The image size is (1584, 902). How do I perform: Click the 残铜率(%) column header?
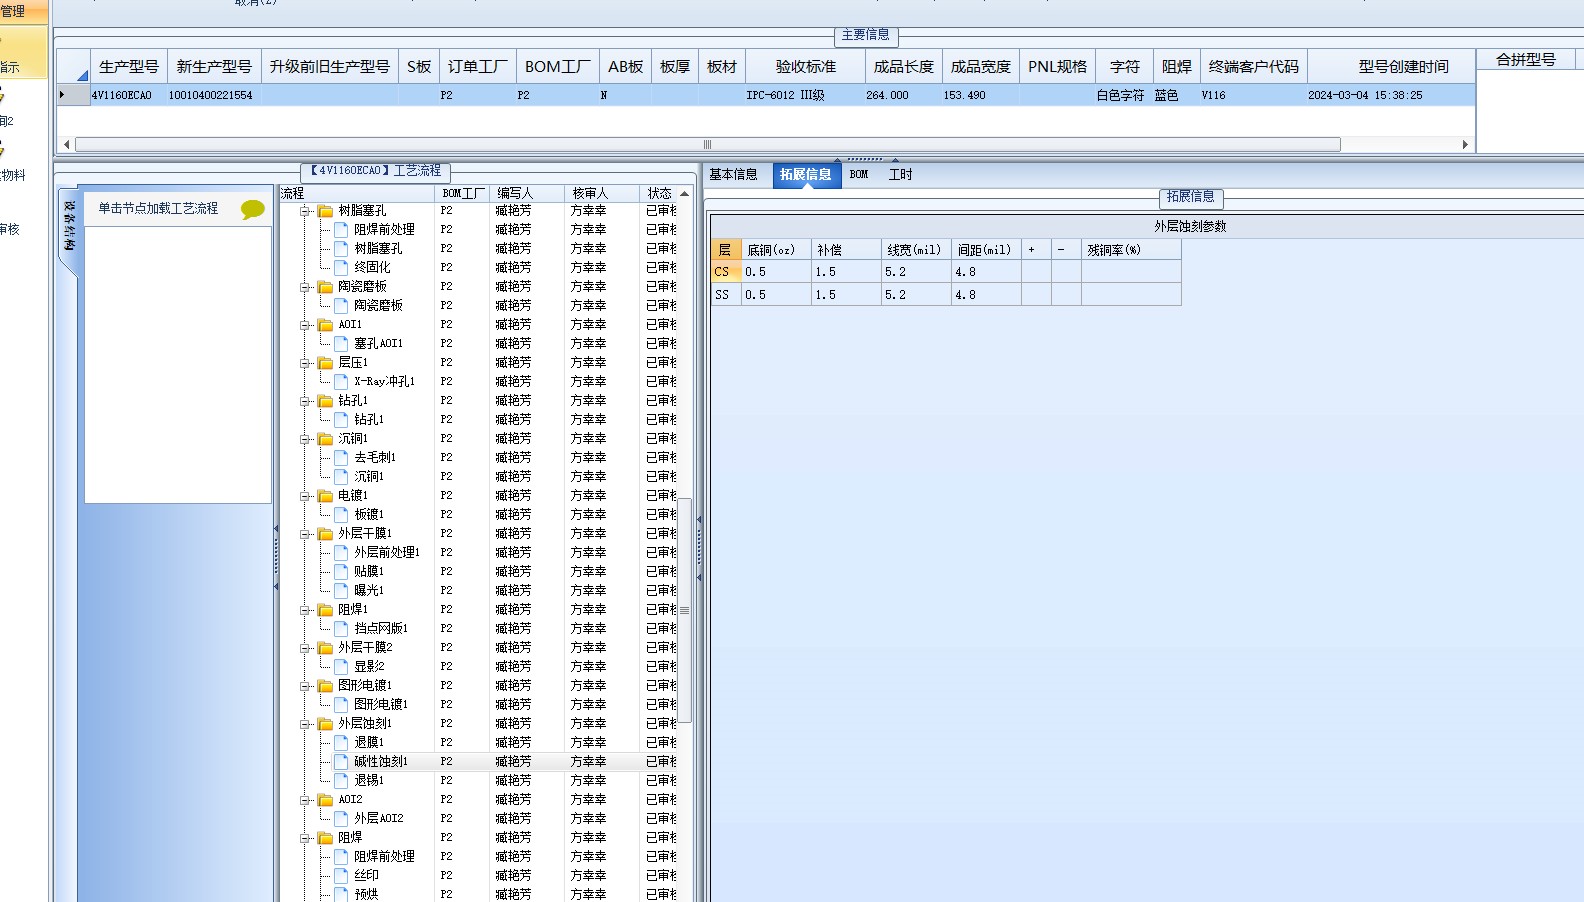1131,250
